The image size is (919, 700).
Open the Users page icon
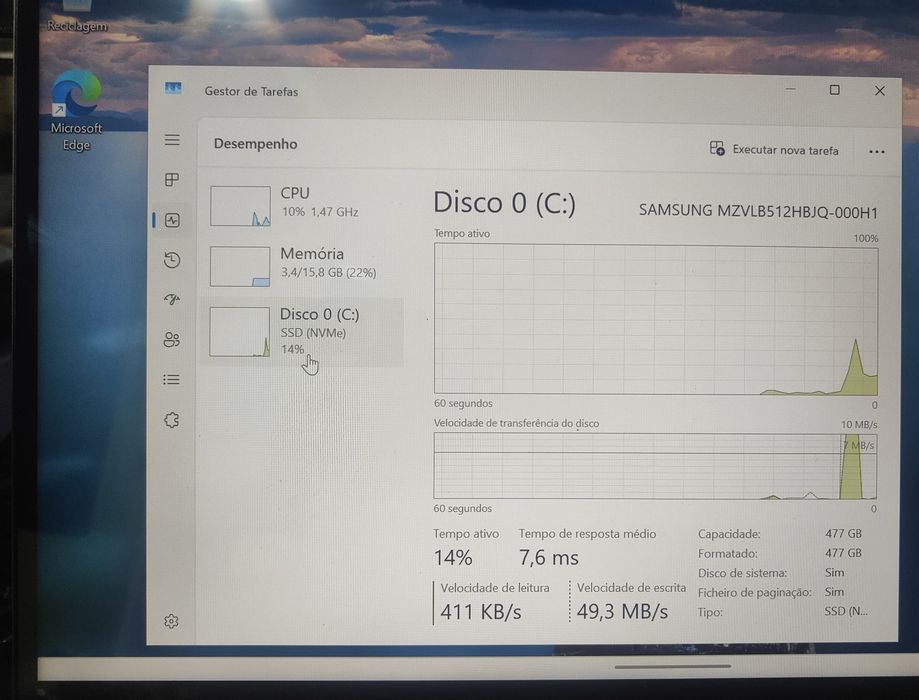(x=172, y=339)
